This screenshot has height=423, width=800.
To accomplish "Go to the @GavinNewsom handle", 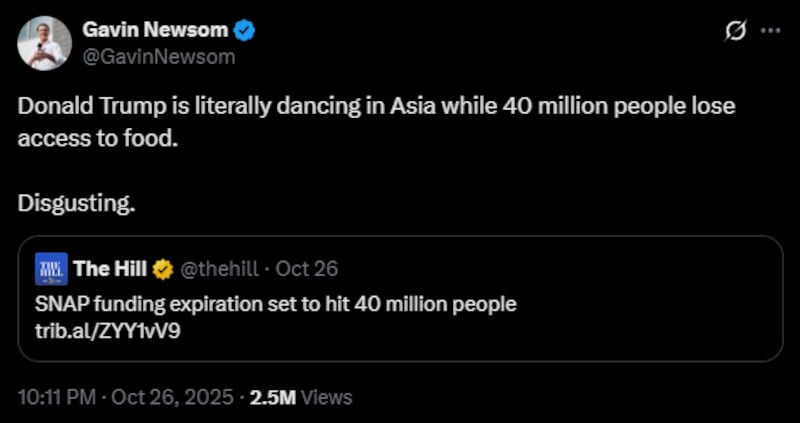I will [159, 56].
